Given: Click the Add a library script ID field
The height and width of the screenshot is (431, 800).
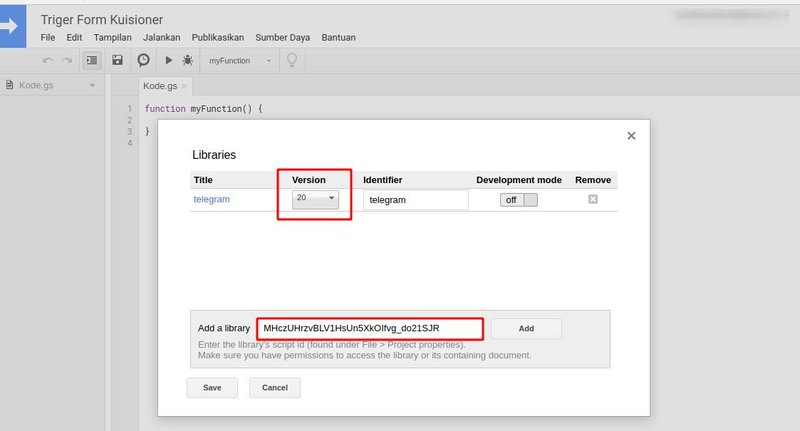Looking at the screenshot, I should (370, 328).
